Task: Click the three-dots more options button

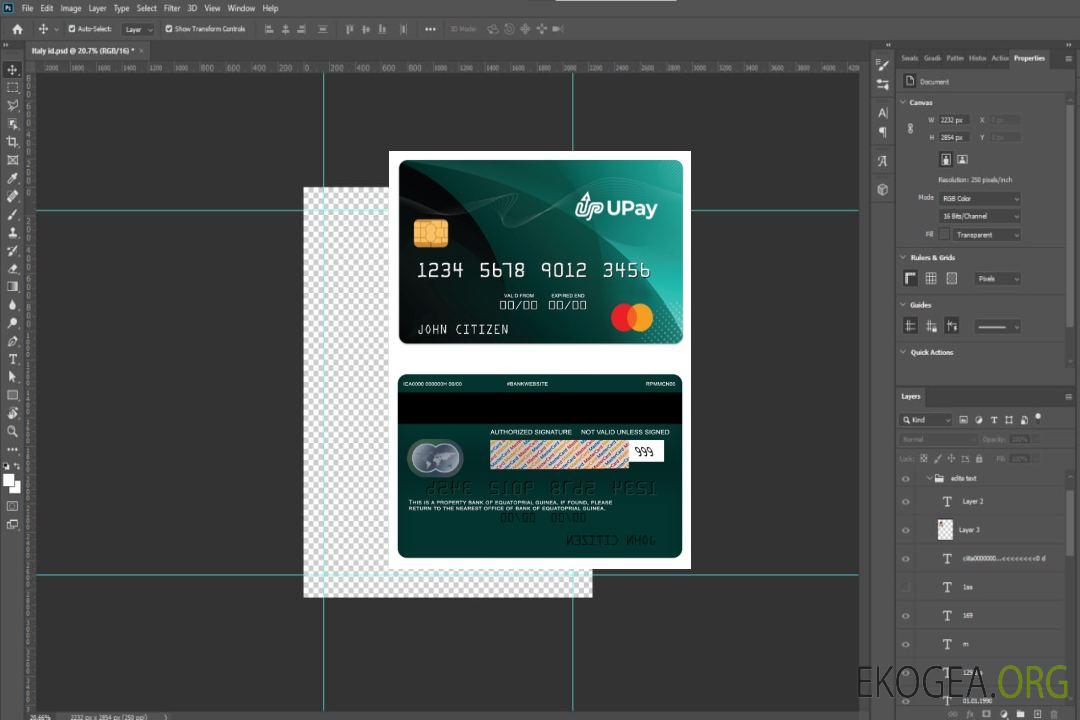Action: (430, 29)
